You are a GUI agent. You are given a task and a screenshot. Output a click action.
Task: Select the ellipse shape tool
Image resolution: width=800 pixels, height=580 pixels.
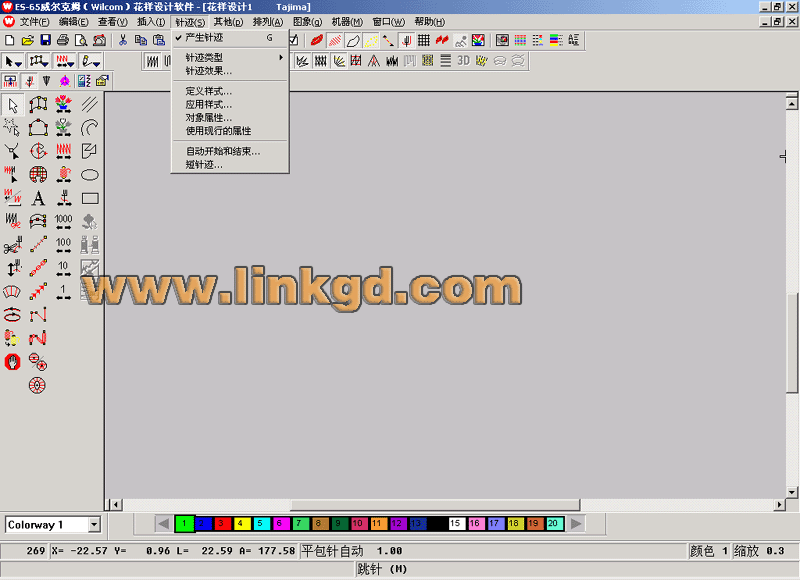(x=89, y=174)
